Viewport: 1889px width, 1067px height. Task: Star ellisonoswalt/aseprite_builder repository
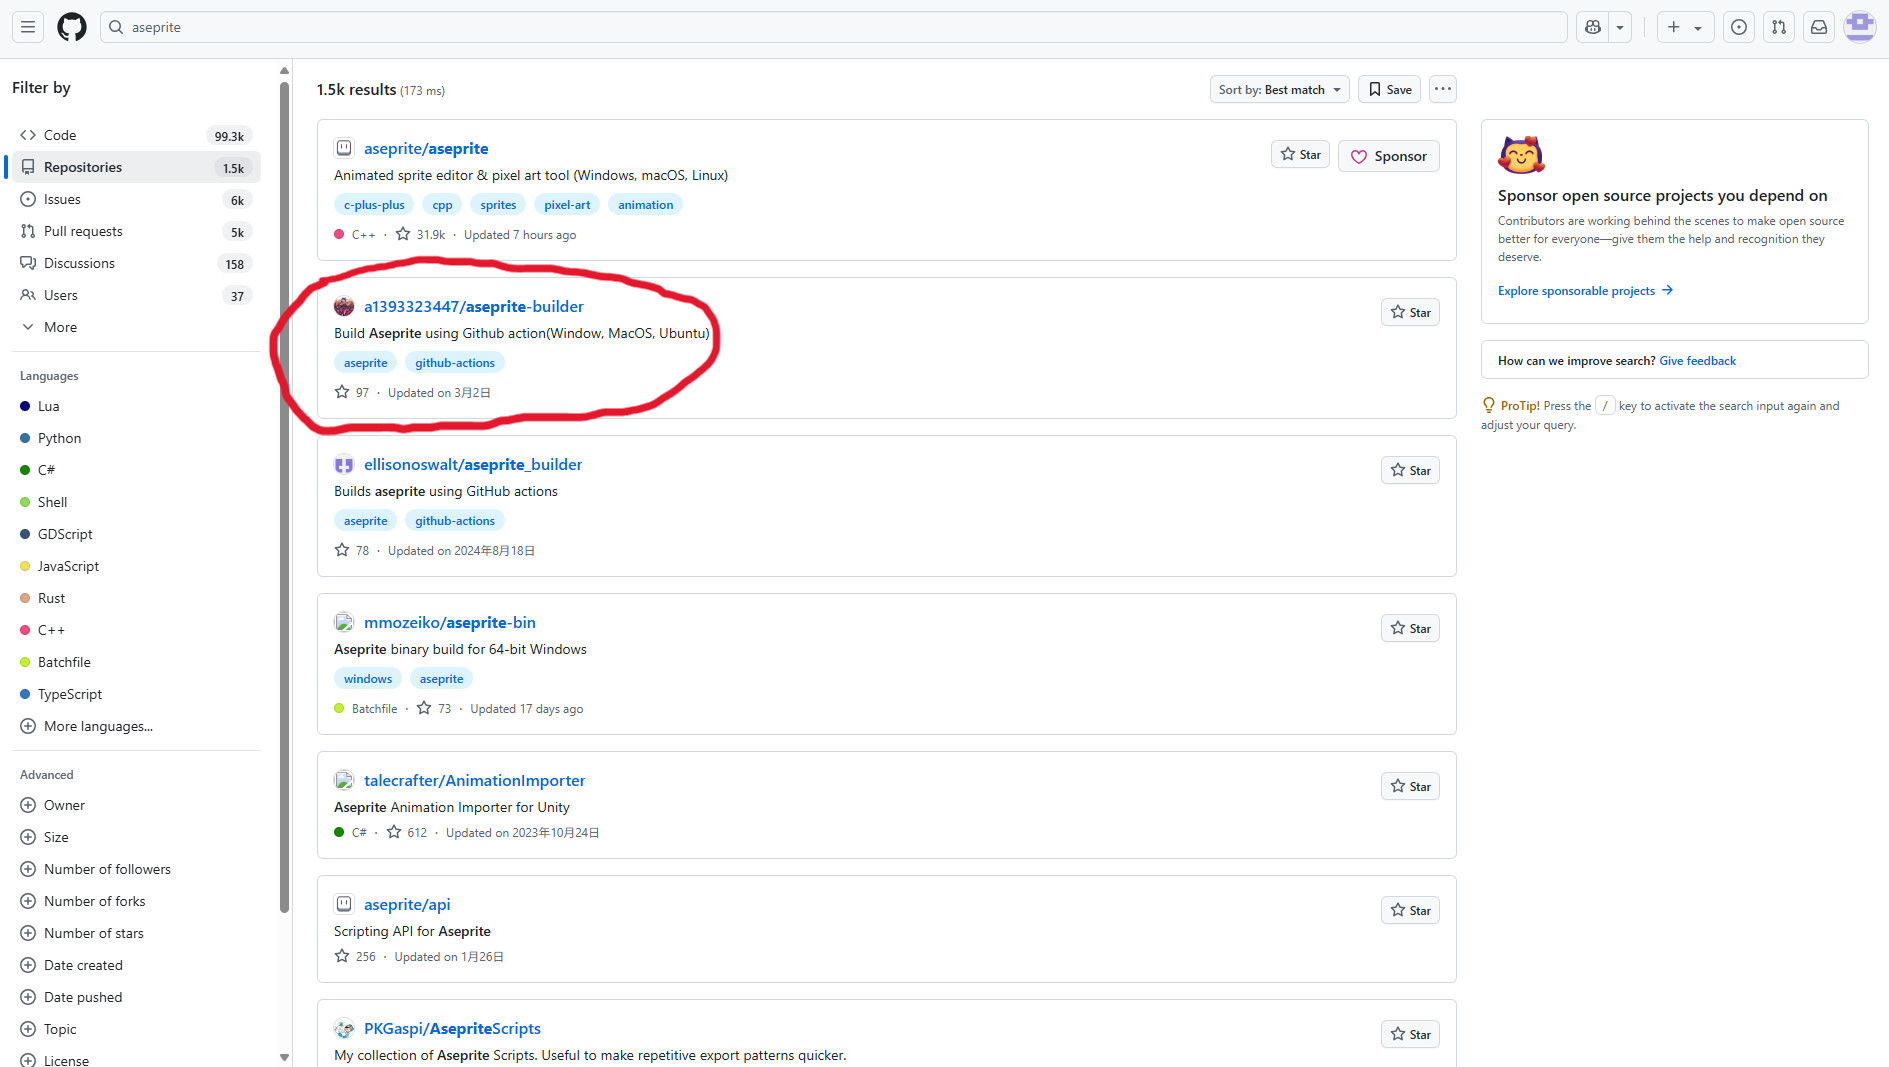1410,470
